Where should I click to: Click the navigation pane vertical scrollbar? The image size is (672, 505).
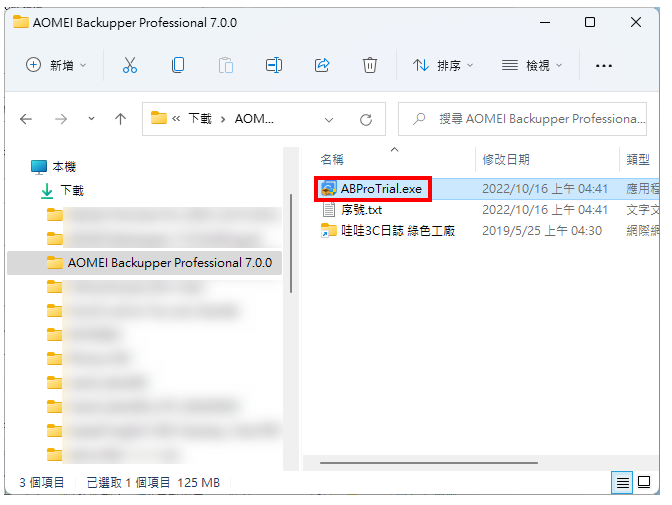coord(291,243)
